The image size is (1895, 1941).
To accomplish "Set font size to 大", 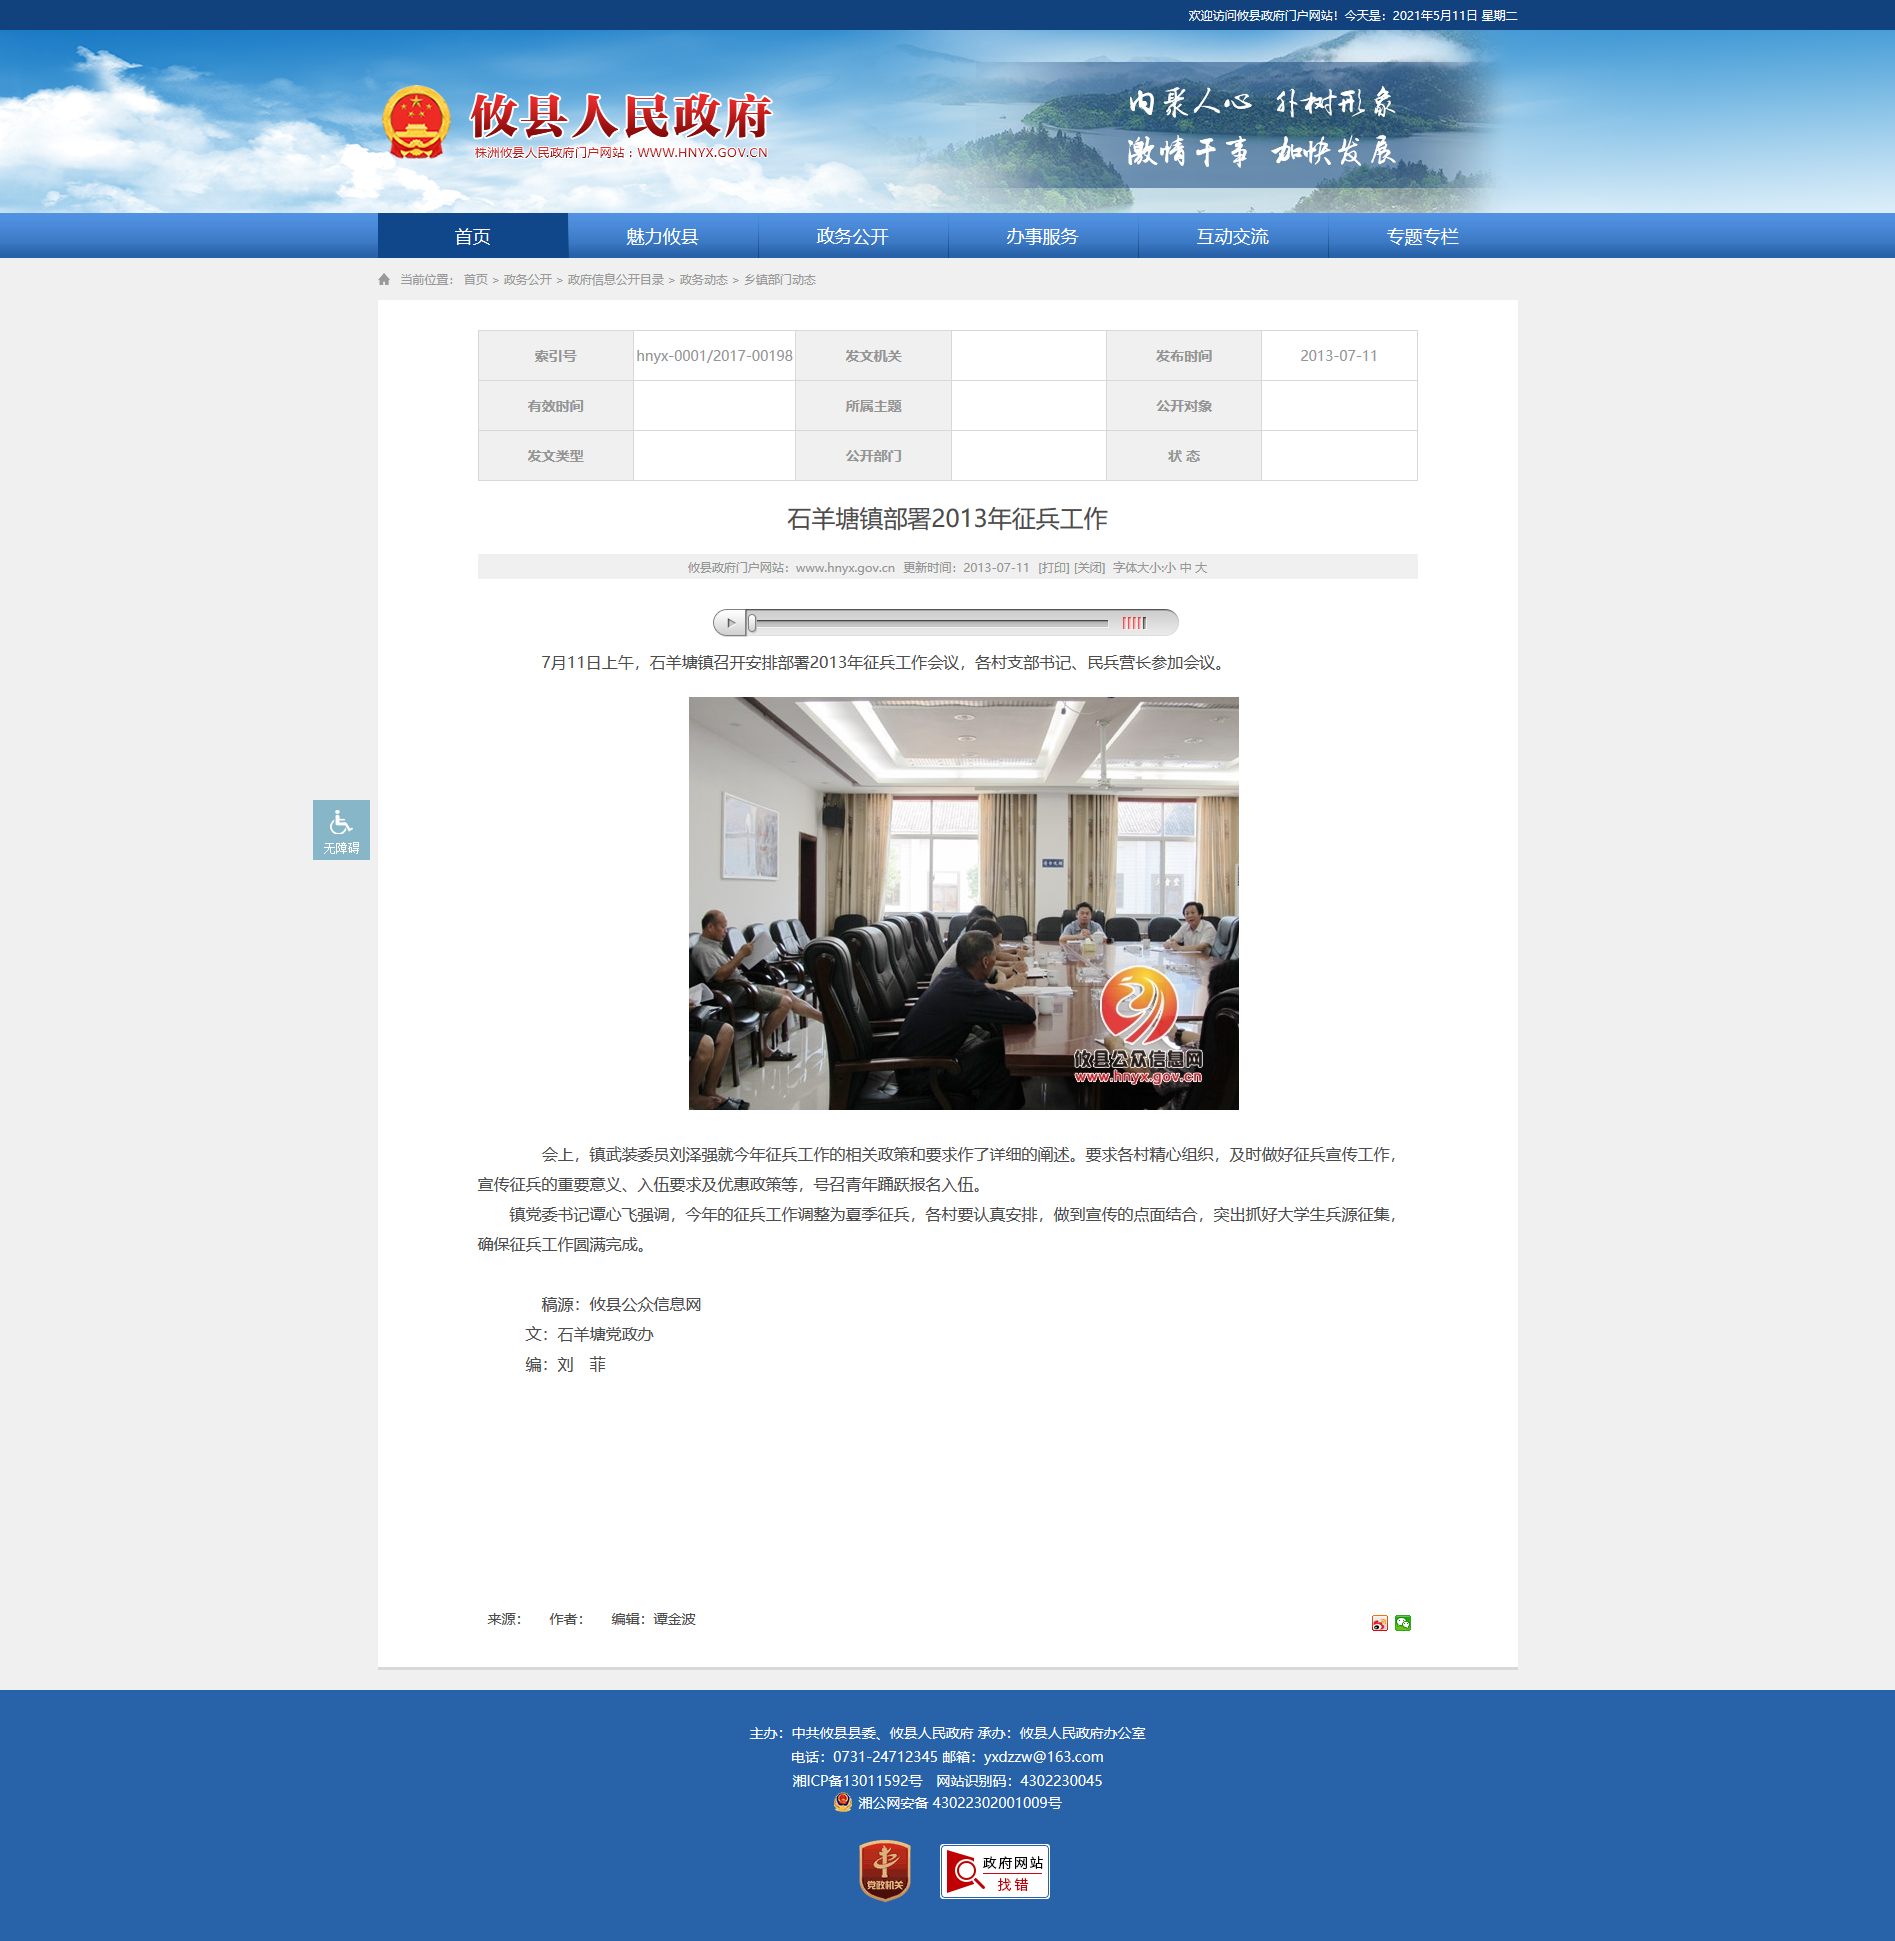I will click(1201, 568).
